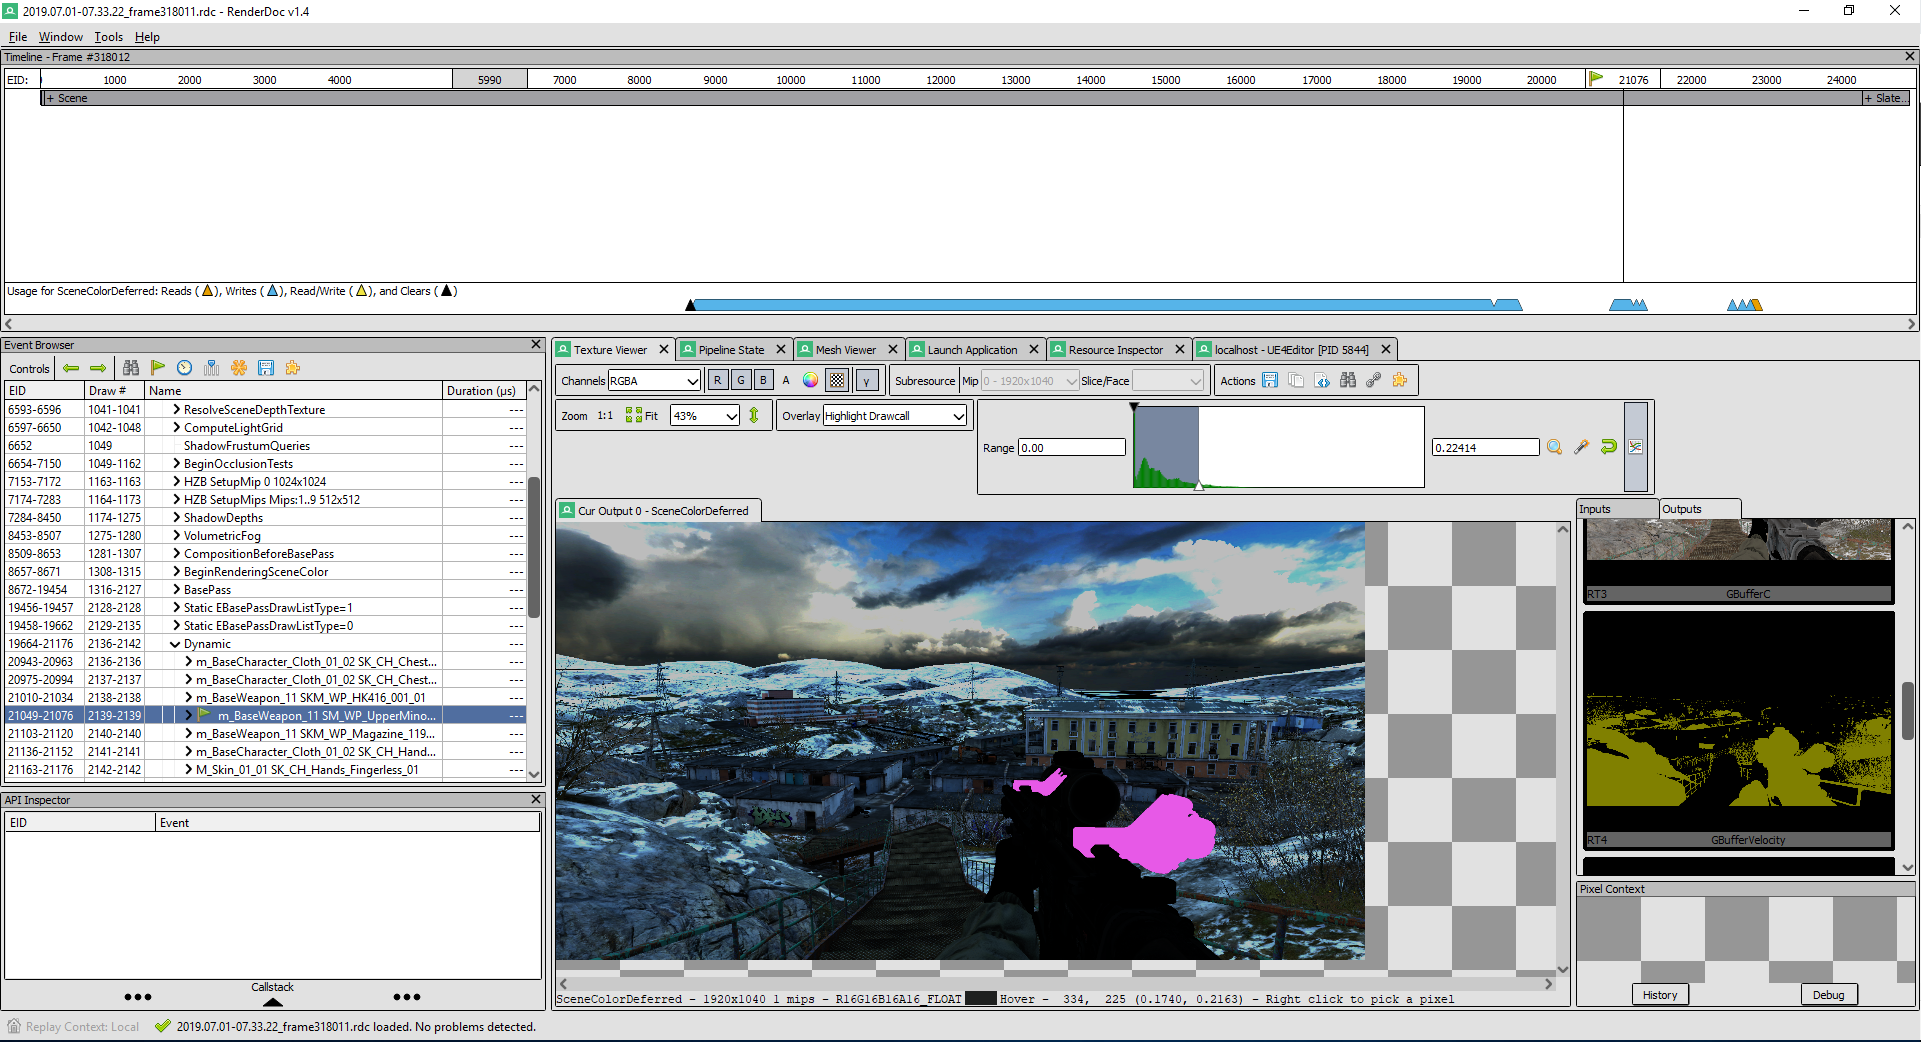Screen dimensions: 1921x1042
Task: Toggle the blue B channel button
Action: 763,380
